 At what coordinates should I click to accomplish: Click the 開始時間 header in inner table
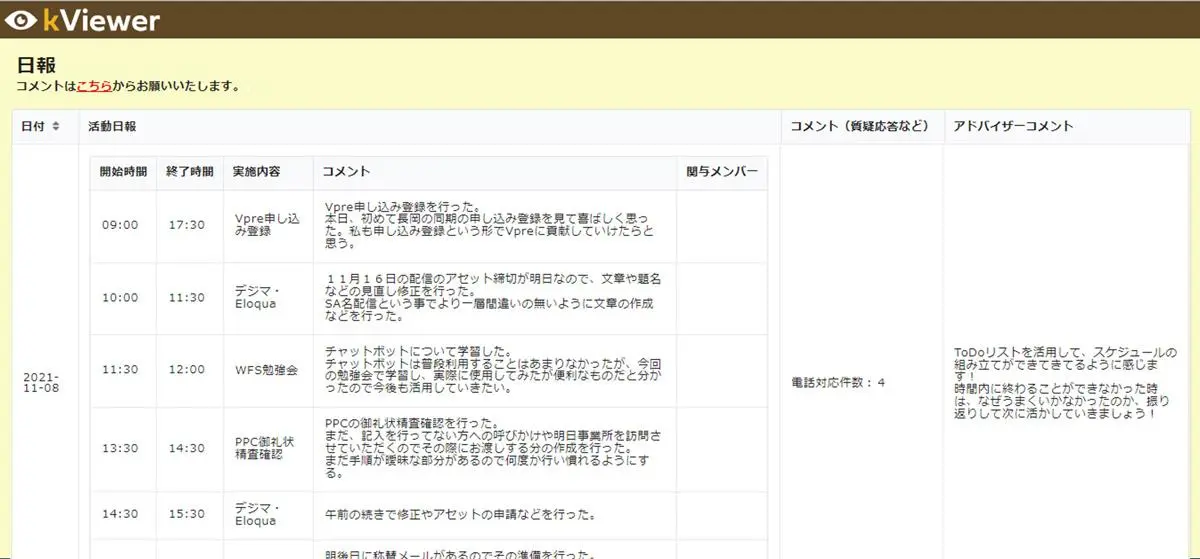pos(123,172)
